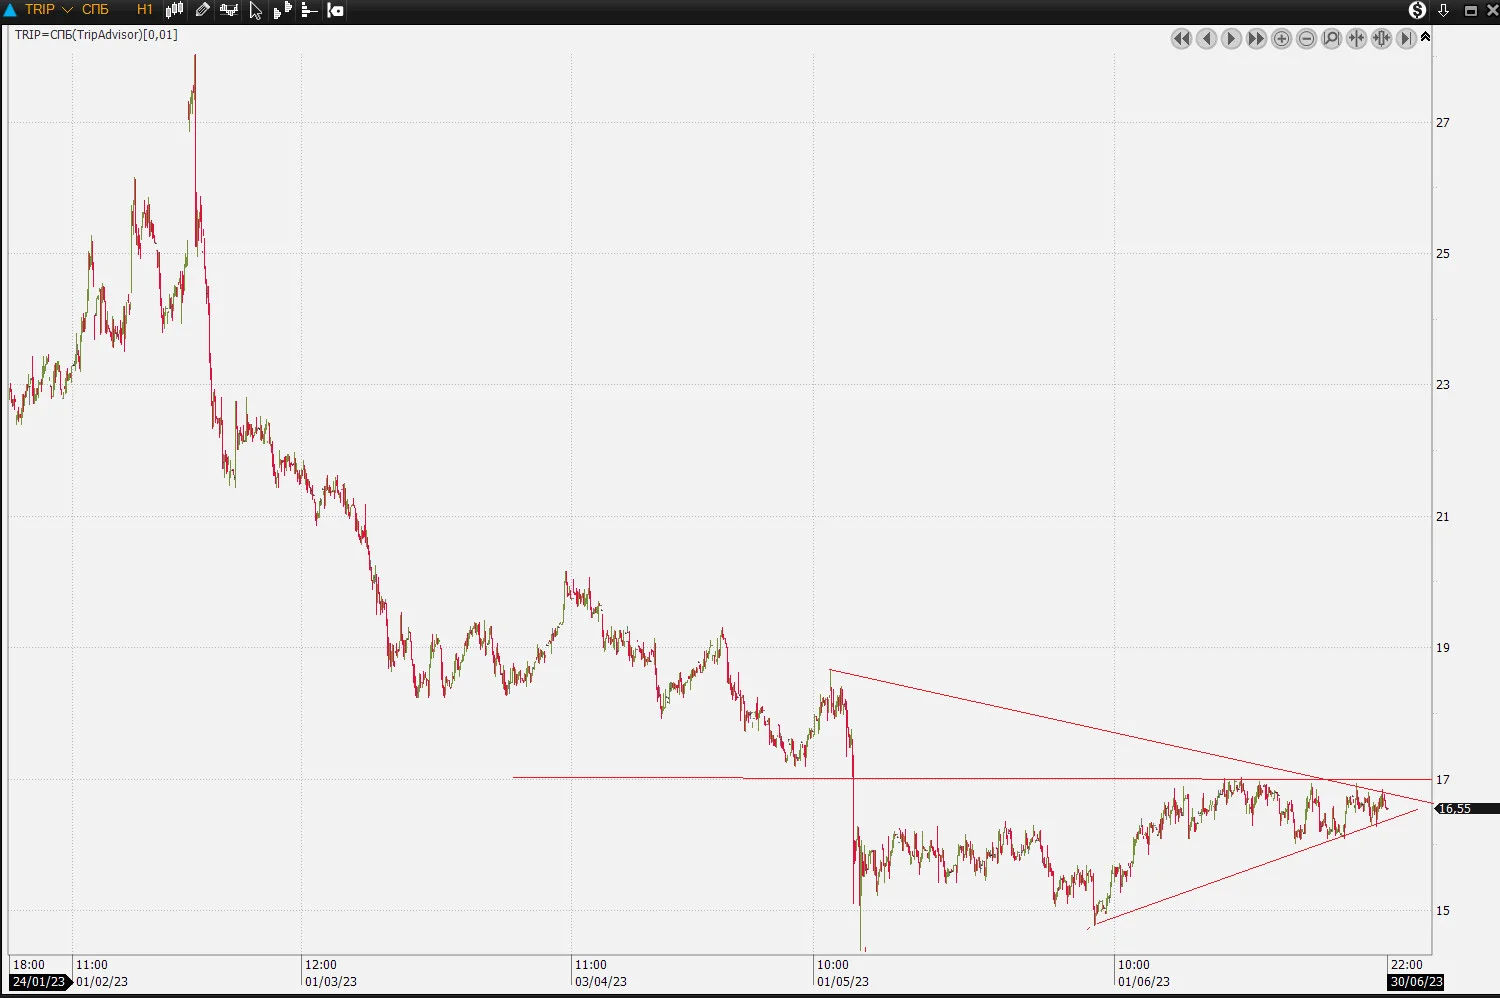Toggle the volume profile icon
This screenshot has width=1500, height=998.
(282, 10)
